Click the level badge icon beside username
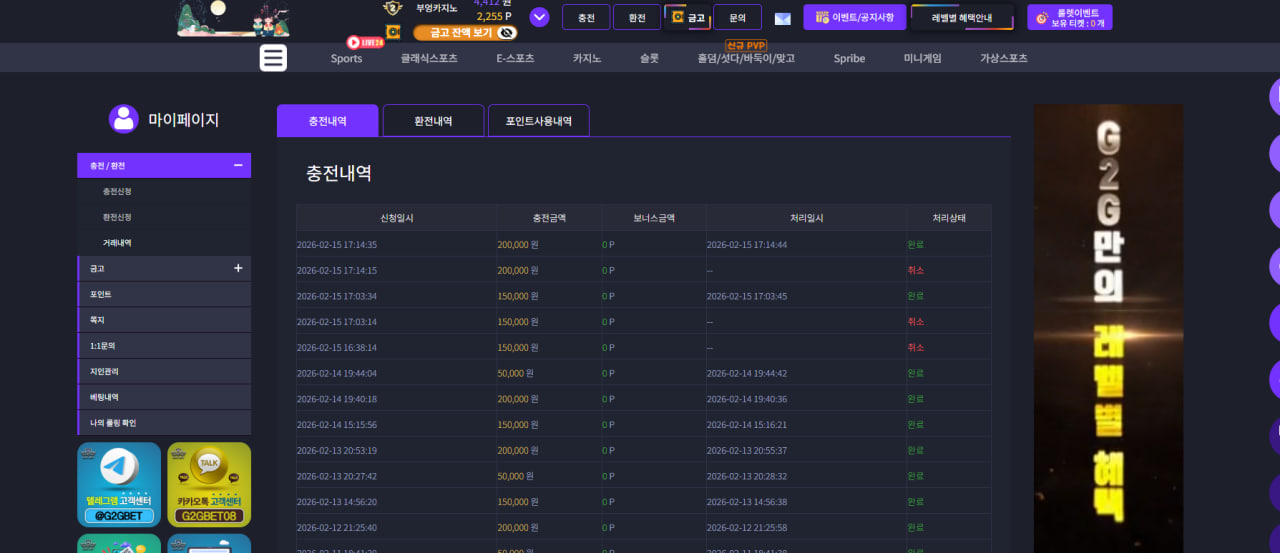This screenshot has width=1280, height=553. click(392, 8)
